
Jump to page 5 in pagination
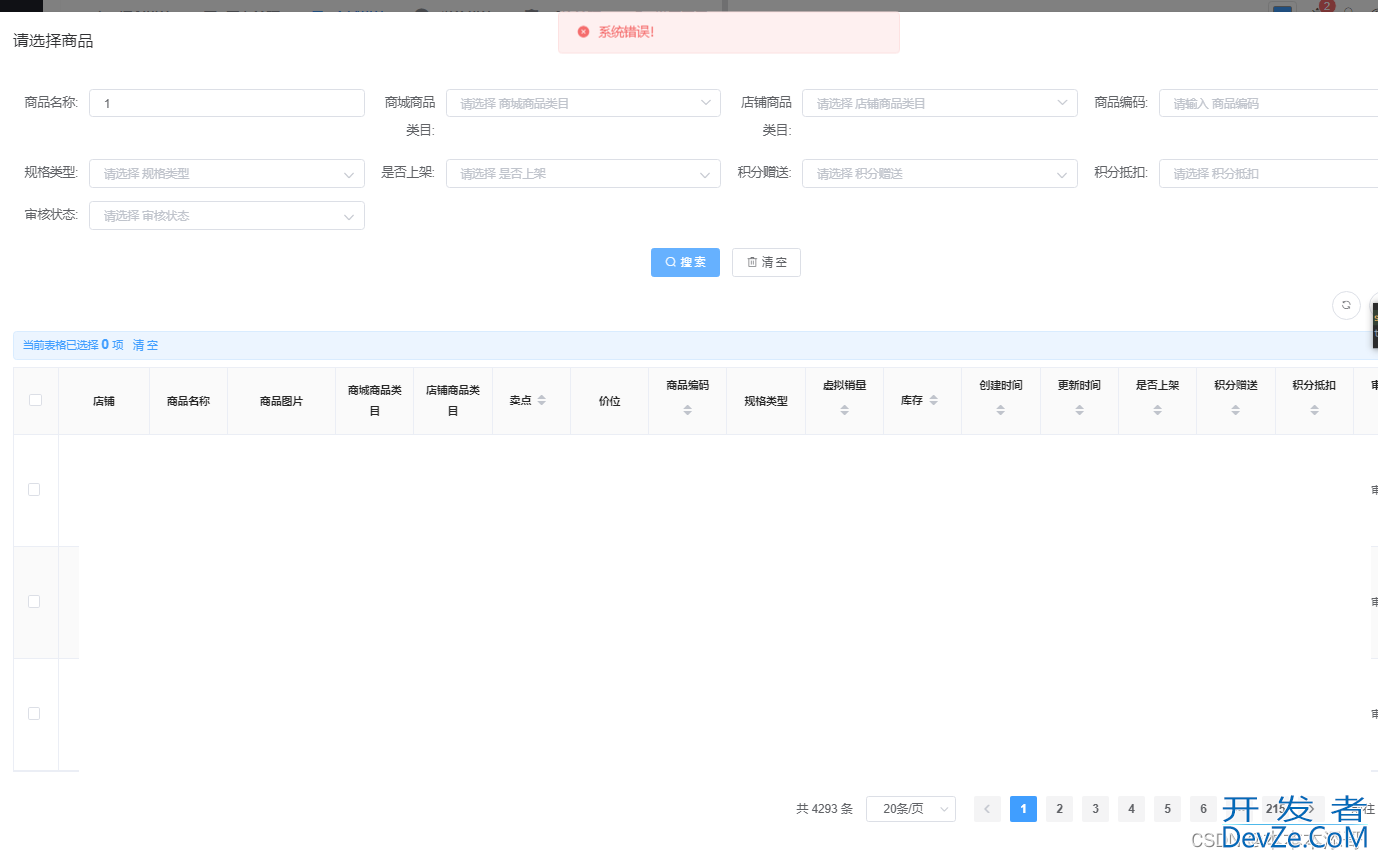coord(1167,809)
